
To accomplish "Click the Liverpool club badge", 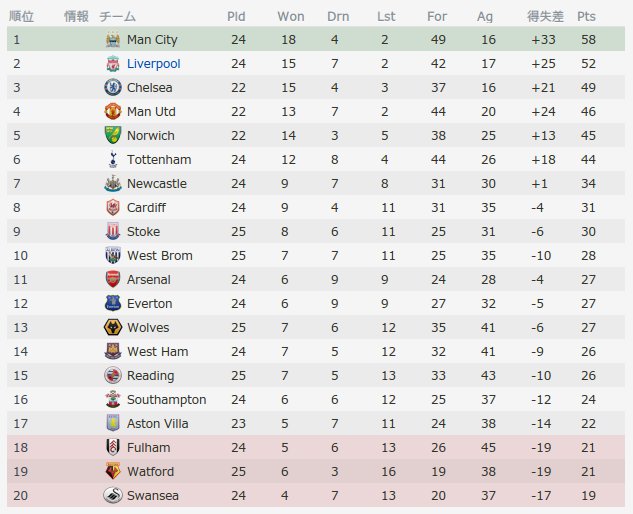I will [x=113, y=64].
